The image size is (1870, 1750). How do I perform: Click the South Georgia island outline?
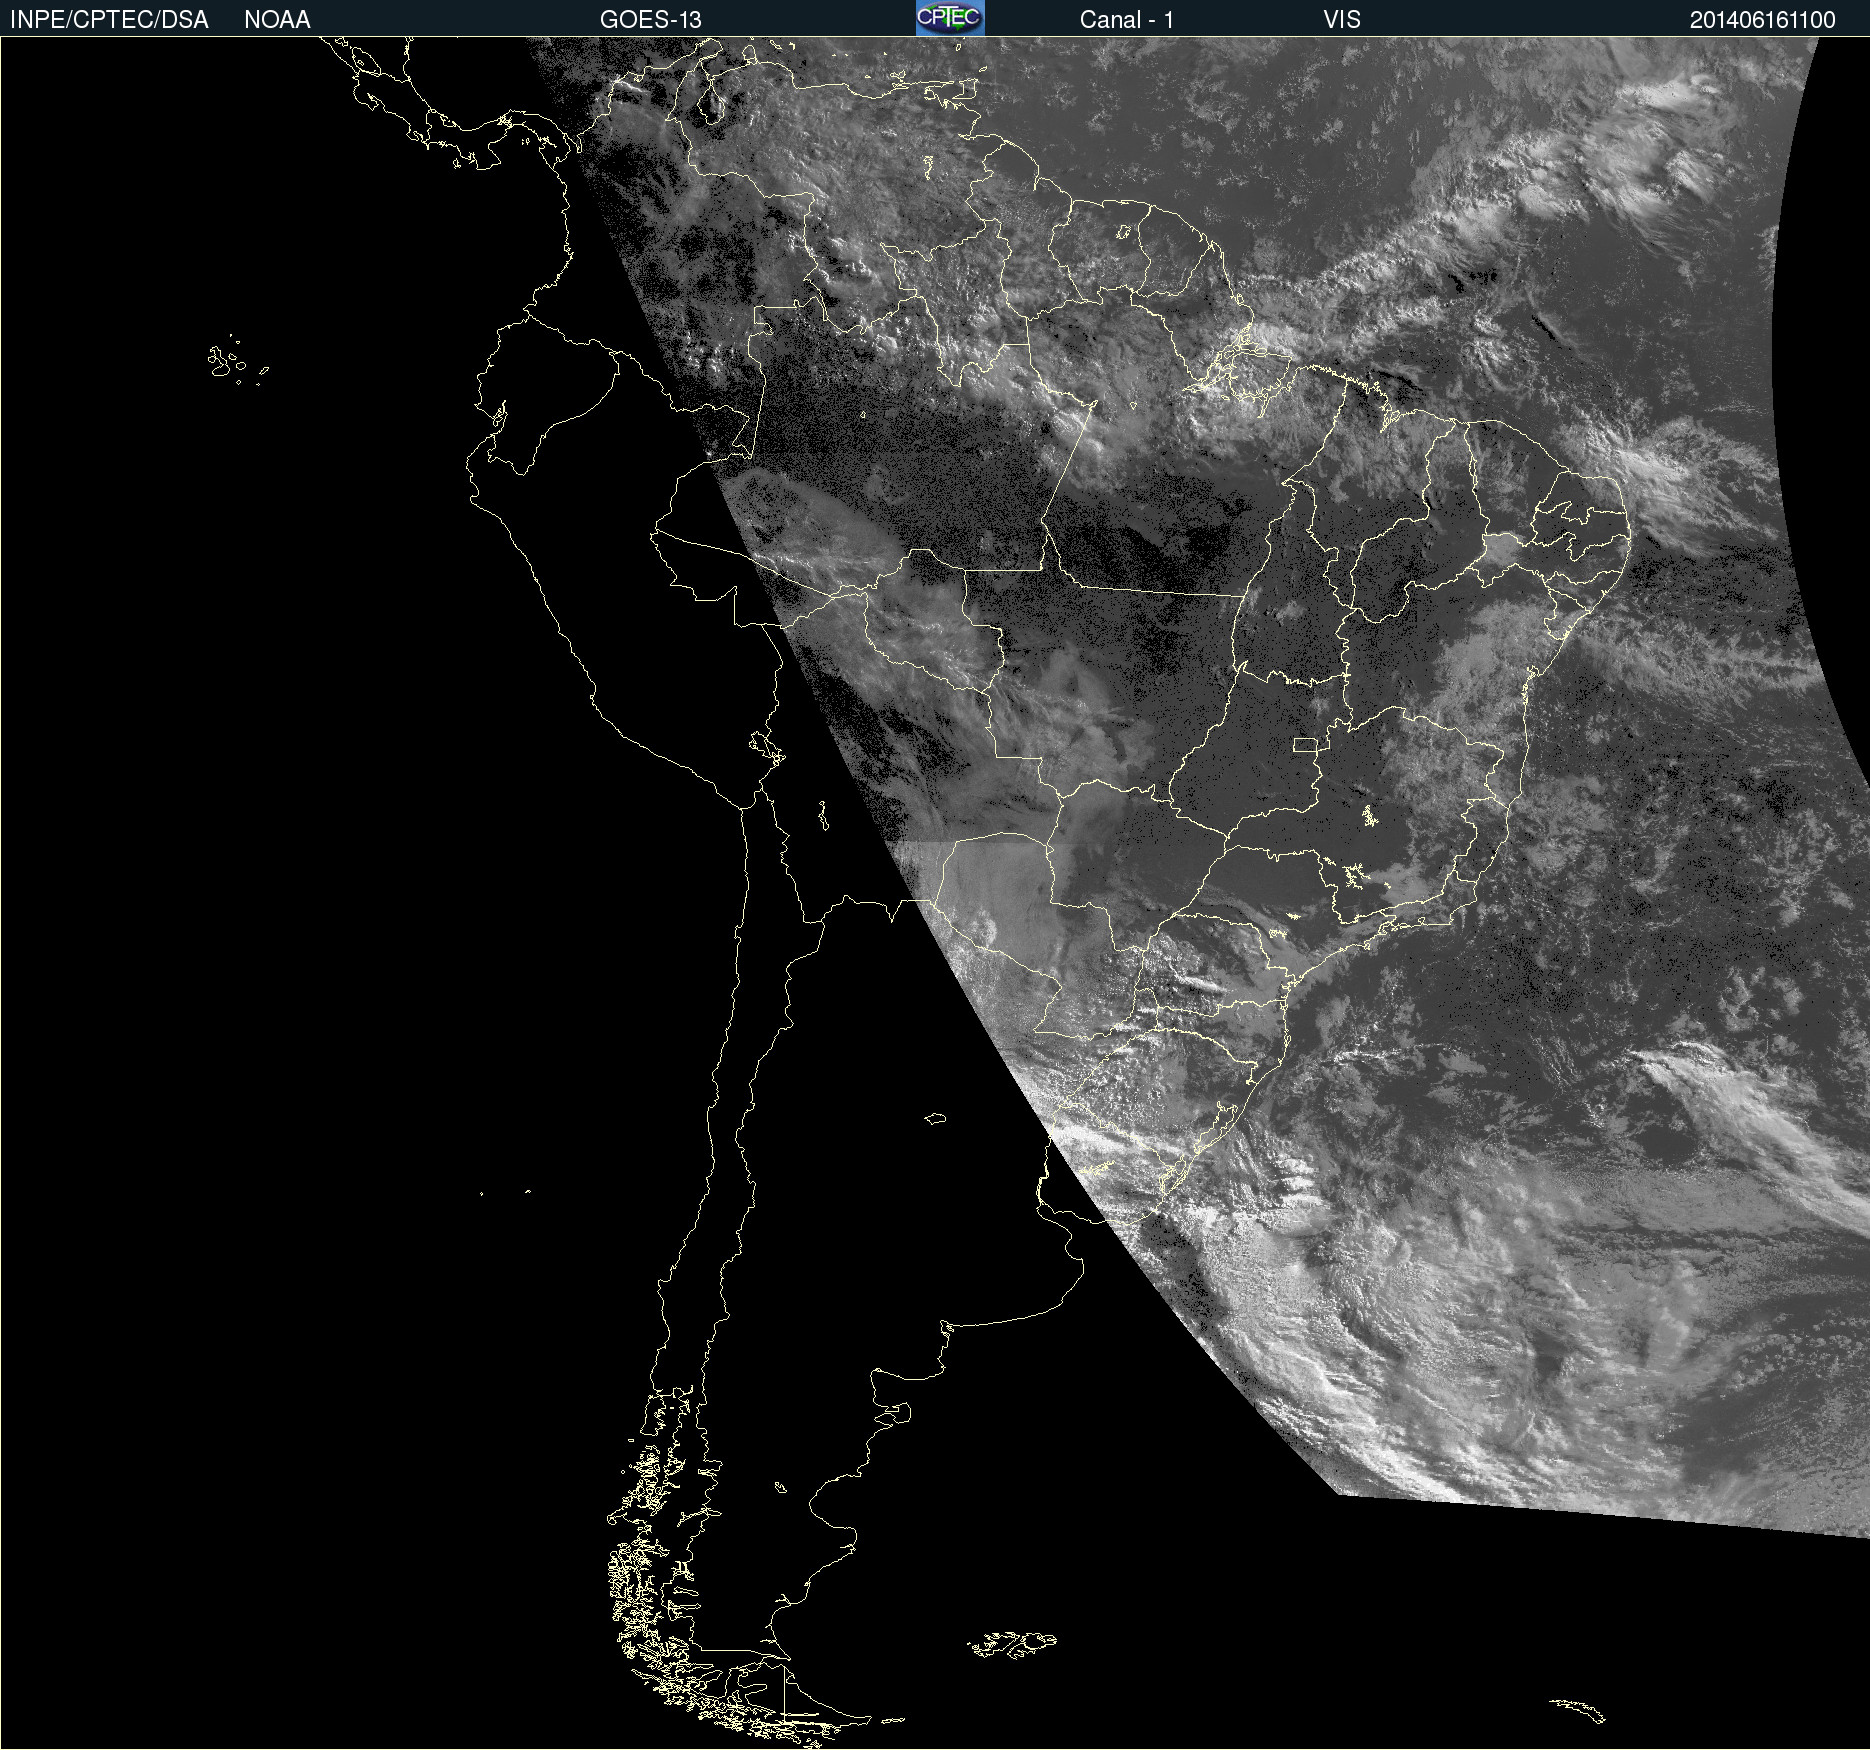tap(1579, 1709)
